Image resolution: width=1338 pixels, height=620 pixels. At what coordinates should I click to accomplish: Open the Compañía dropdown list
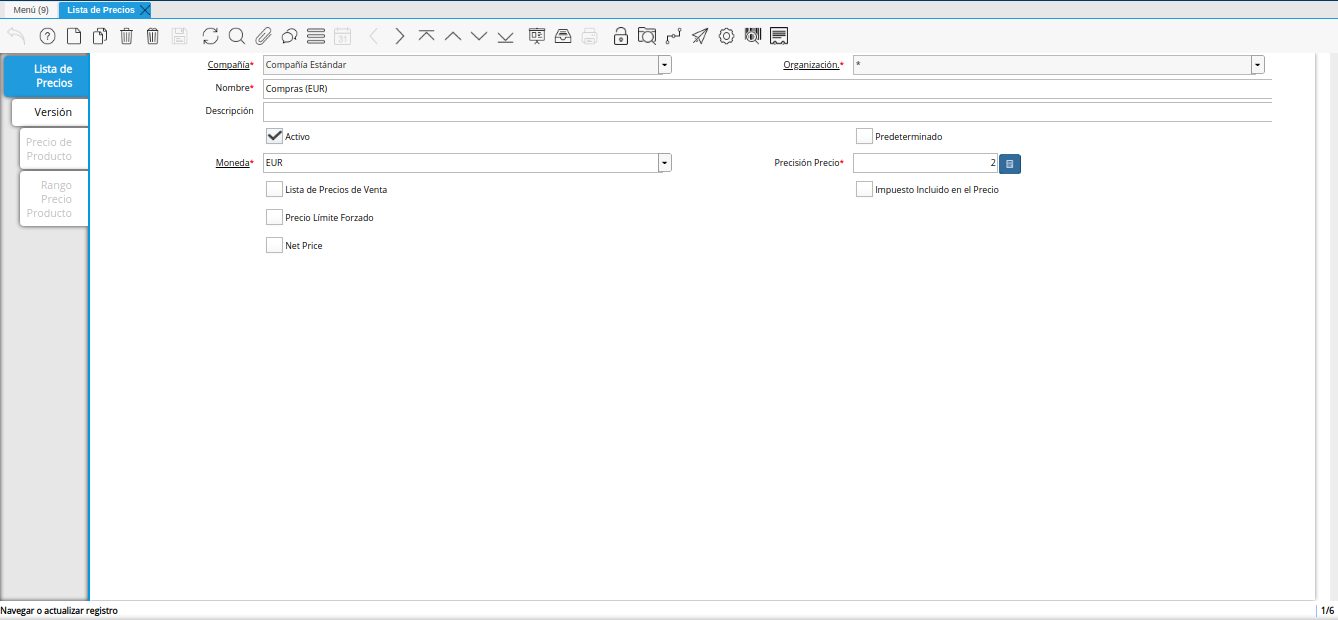click(664, 65)
